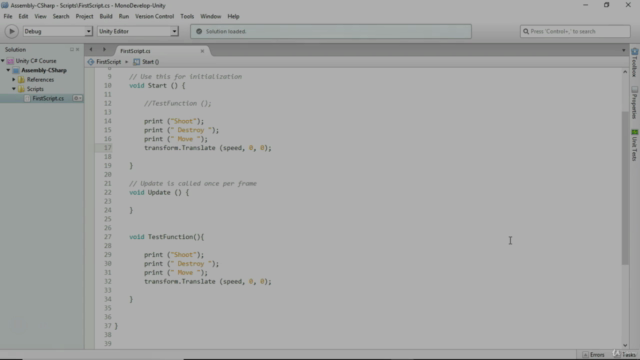Click the Unity C# Course solution icon

[10, 61]
